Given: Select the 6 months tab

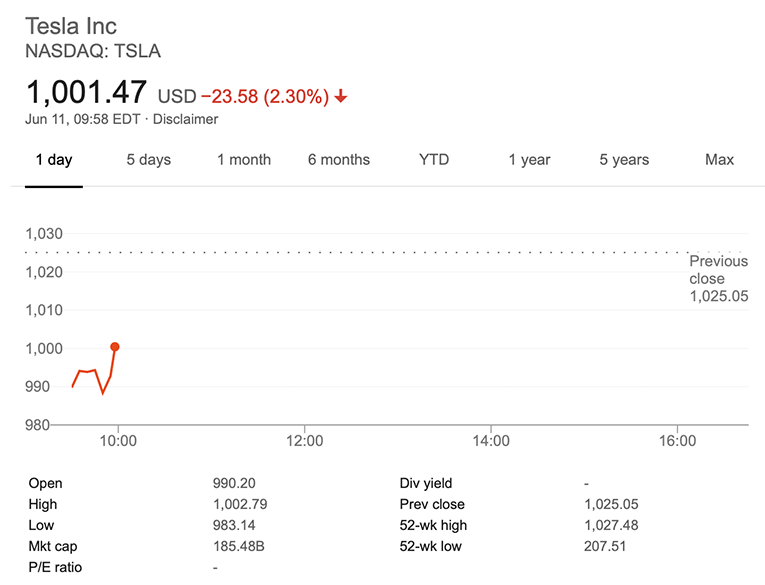Looking at the screenshot, I should (339, 160).
